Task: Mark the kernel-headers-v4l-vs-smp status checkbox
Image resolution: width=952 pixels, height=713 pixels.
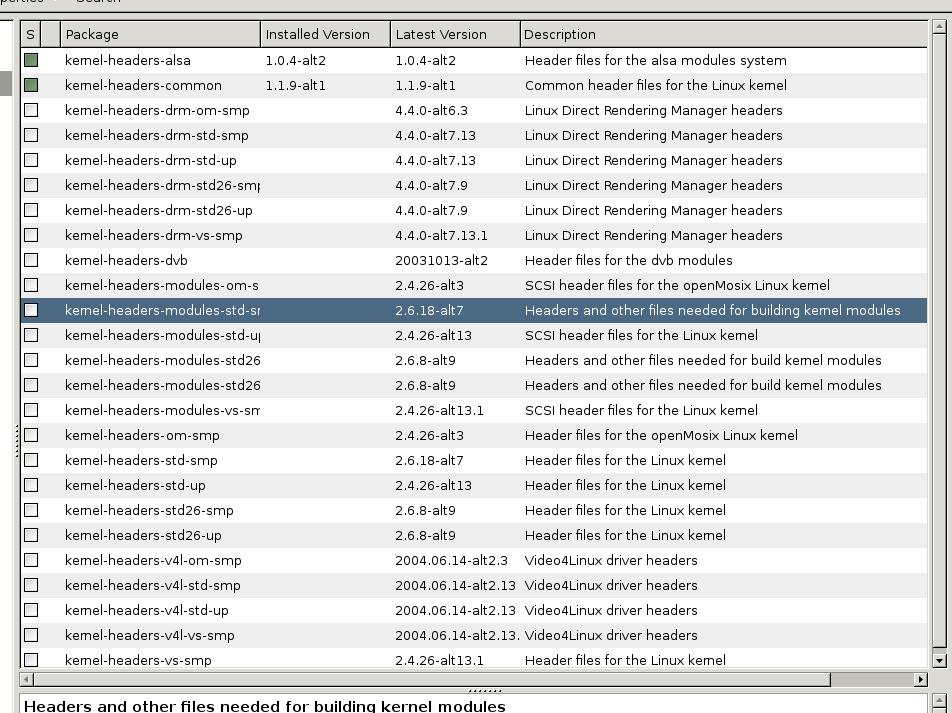Action: pos(31,635)
